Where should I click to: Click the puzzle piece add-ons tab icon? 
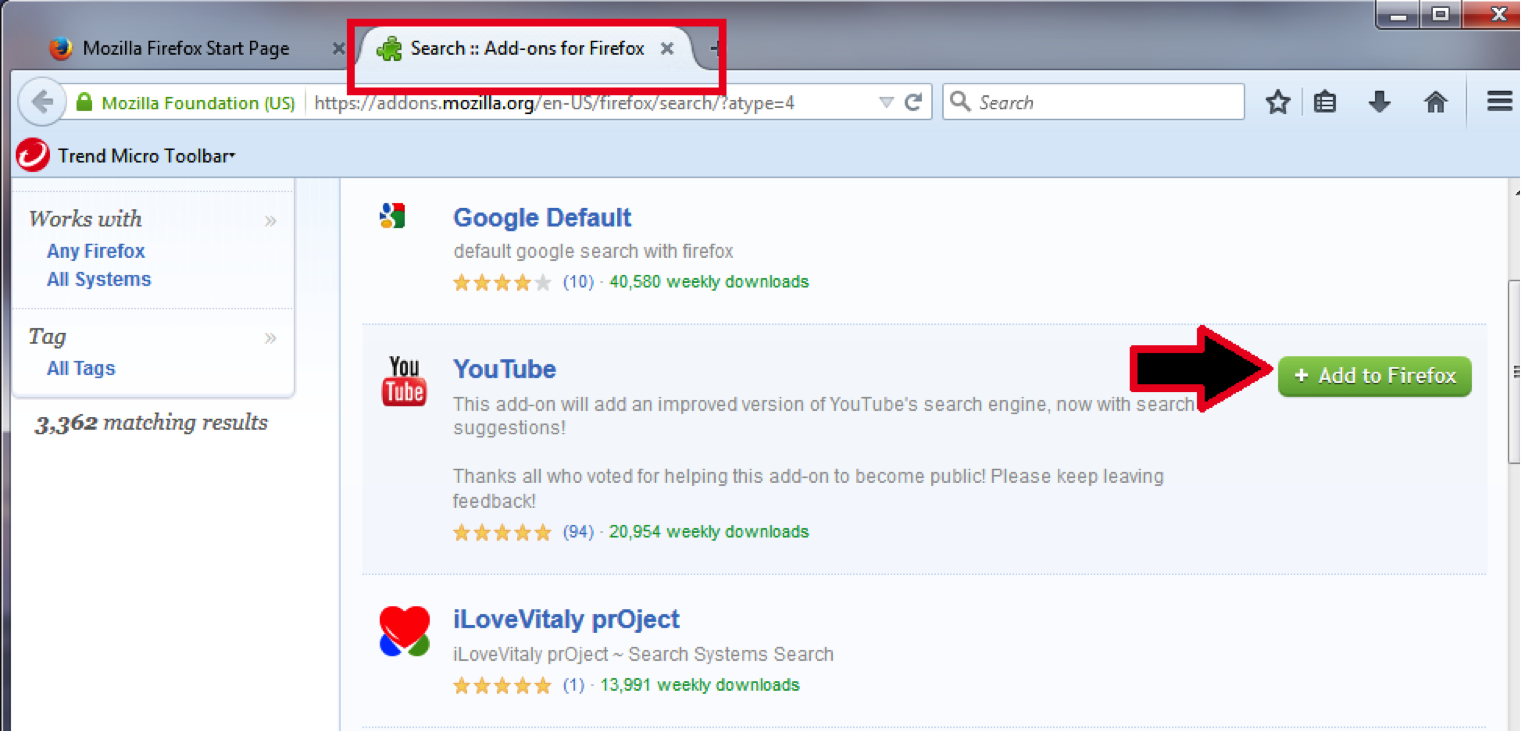389,49
